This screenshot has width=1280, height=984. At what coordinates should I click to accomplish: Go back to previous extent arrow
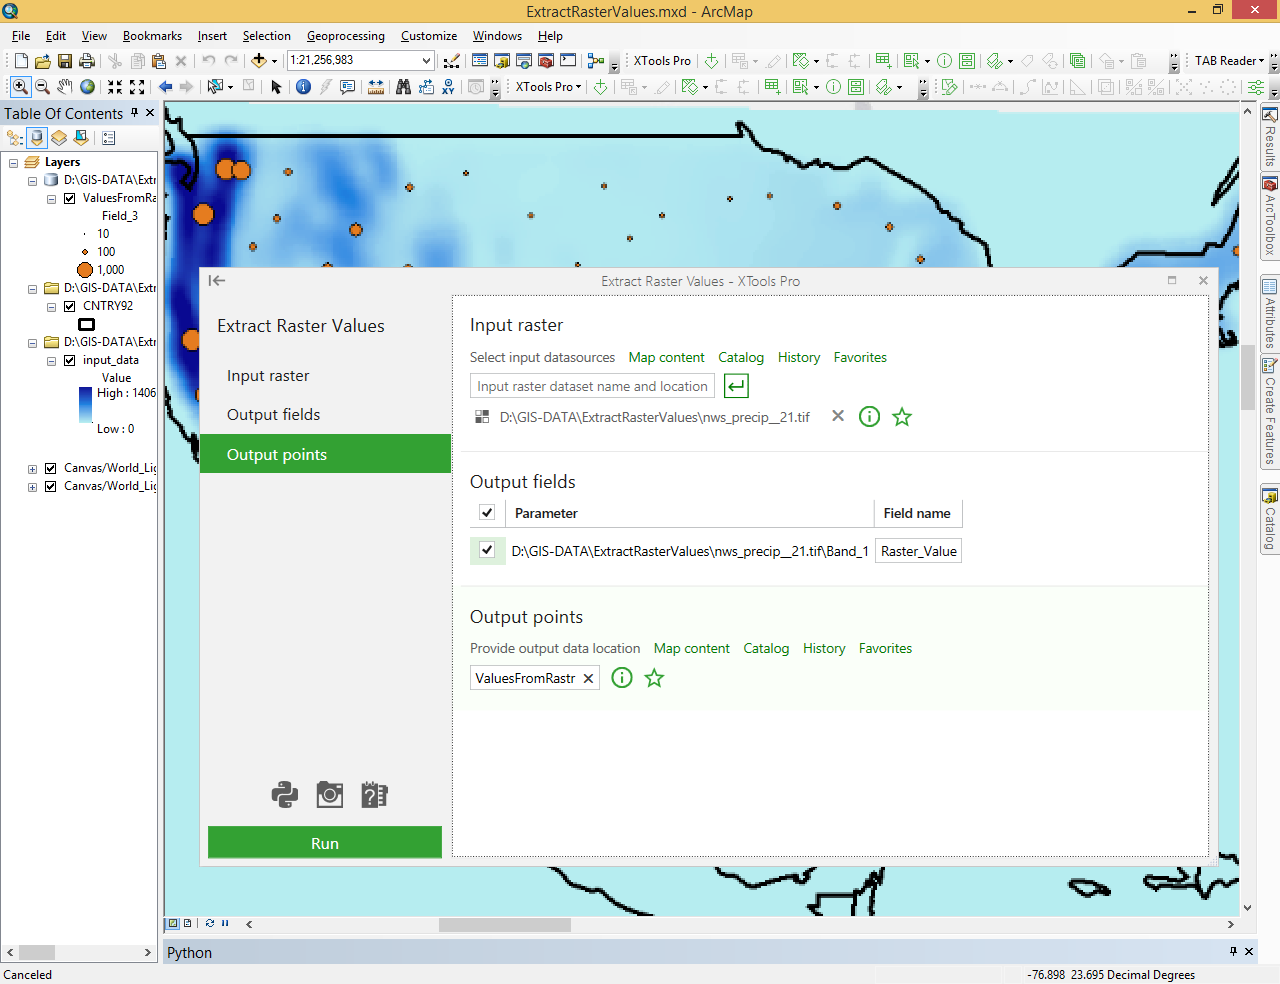[x=166, y=87]
